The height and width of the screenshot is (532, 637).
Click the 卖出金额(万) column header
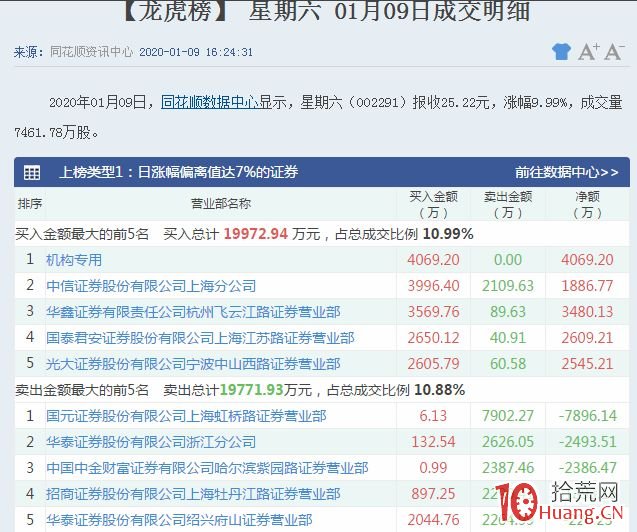pos(508,204)
